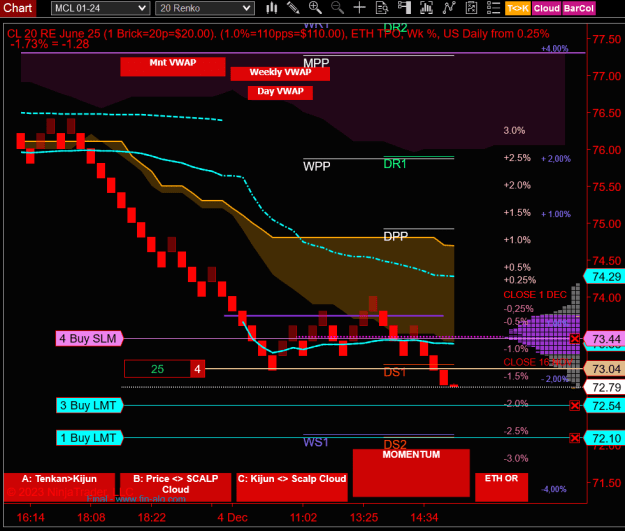Click the 72.10 order price marker
625x531 pixels.
[605, 438]
